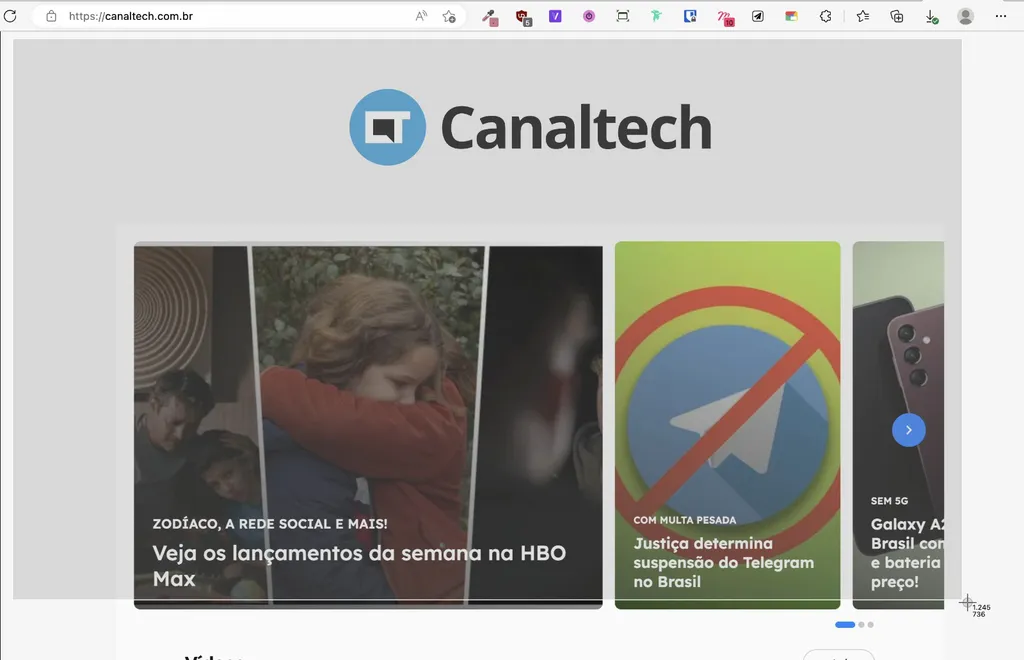Open the Collections icon
Image resolution: width=1024 pixels, height=660 pixels.
pos(897,16)
